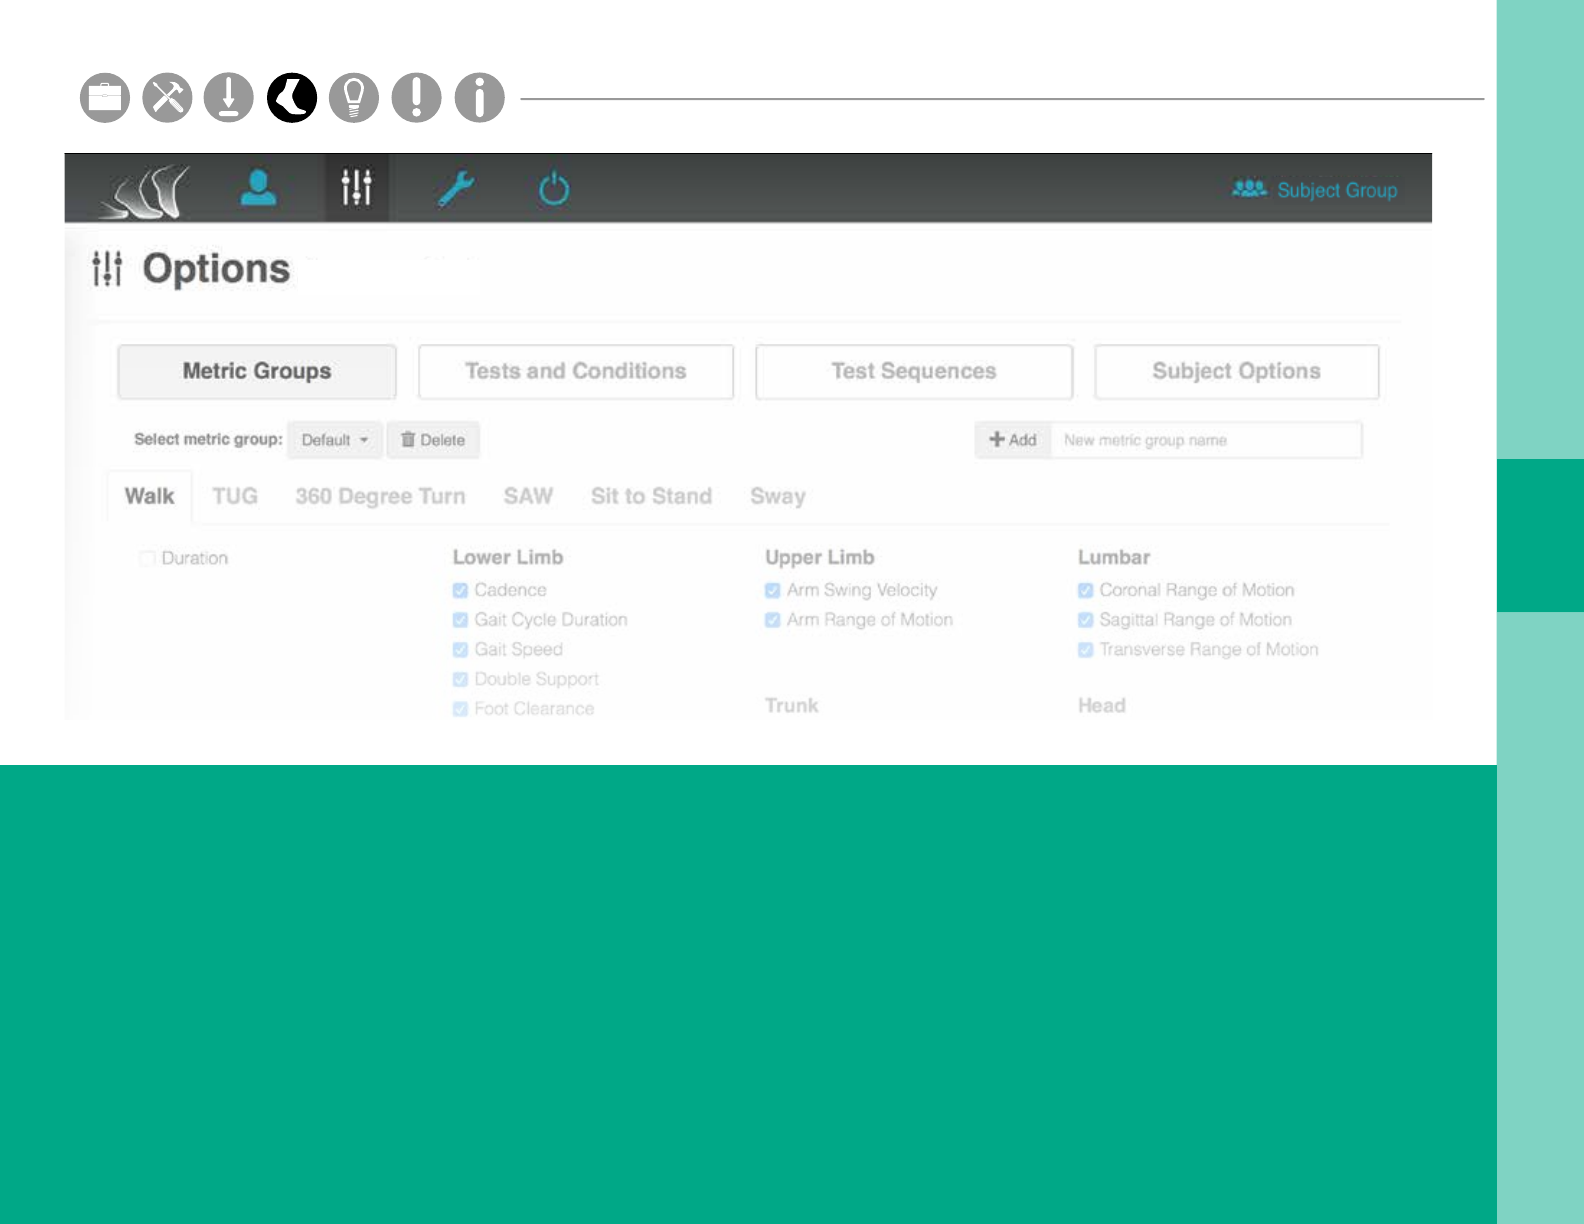Click the download arrow circle icon
1584x1224 pixels.
(229, 98)
